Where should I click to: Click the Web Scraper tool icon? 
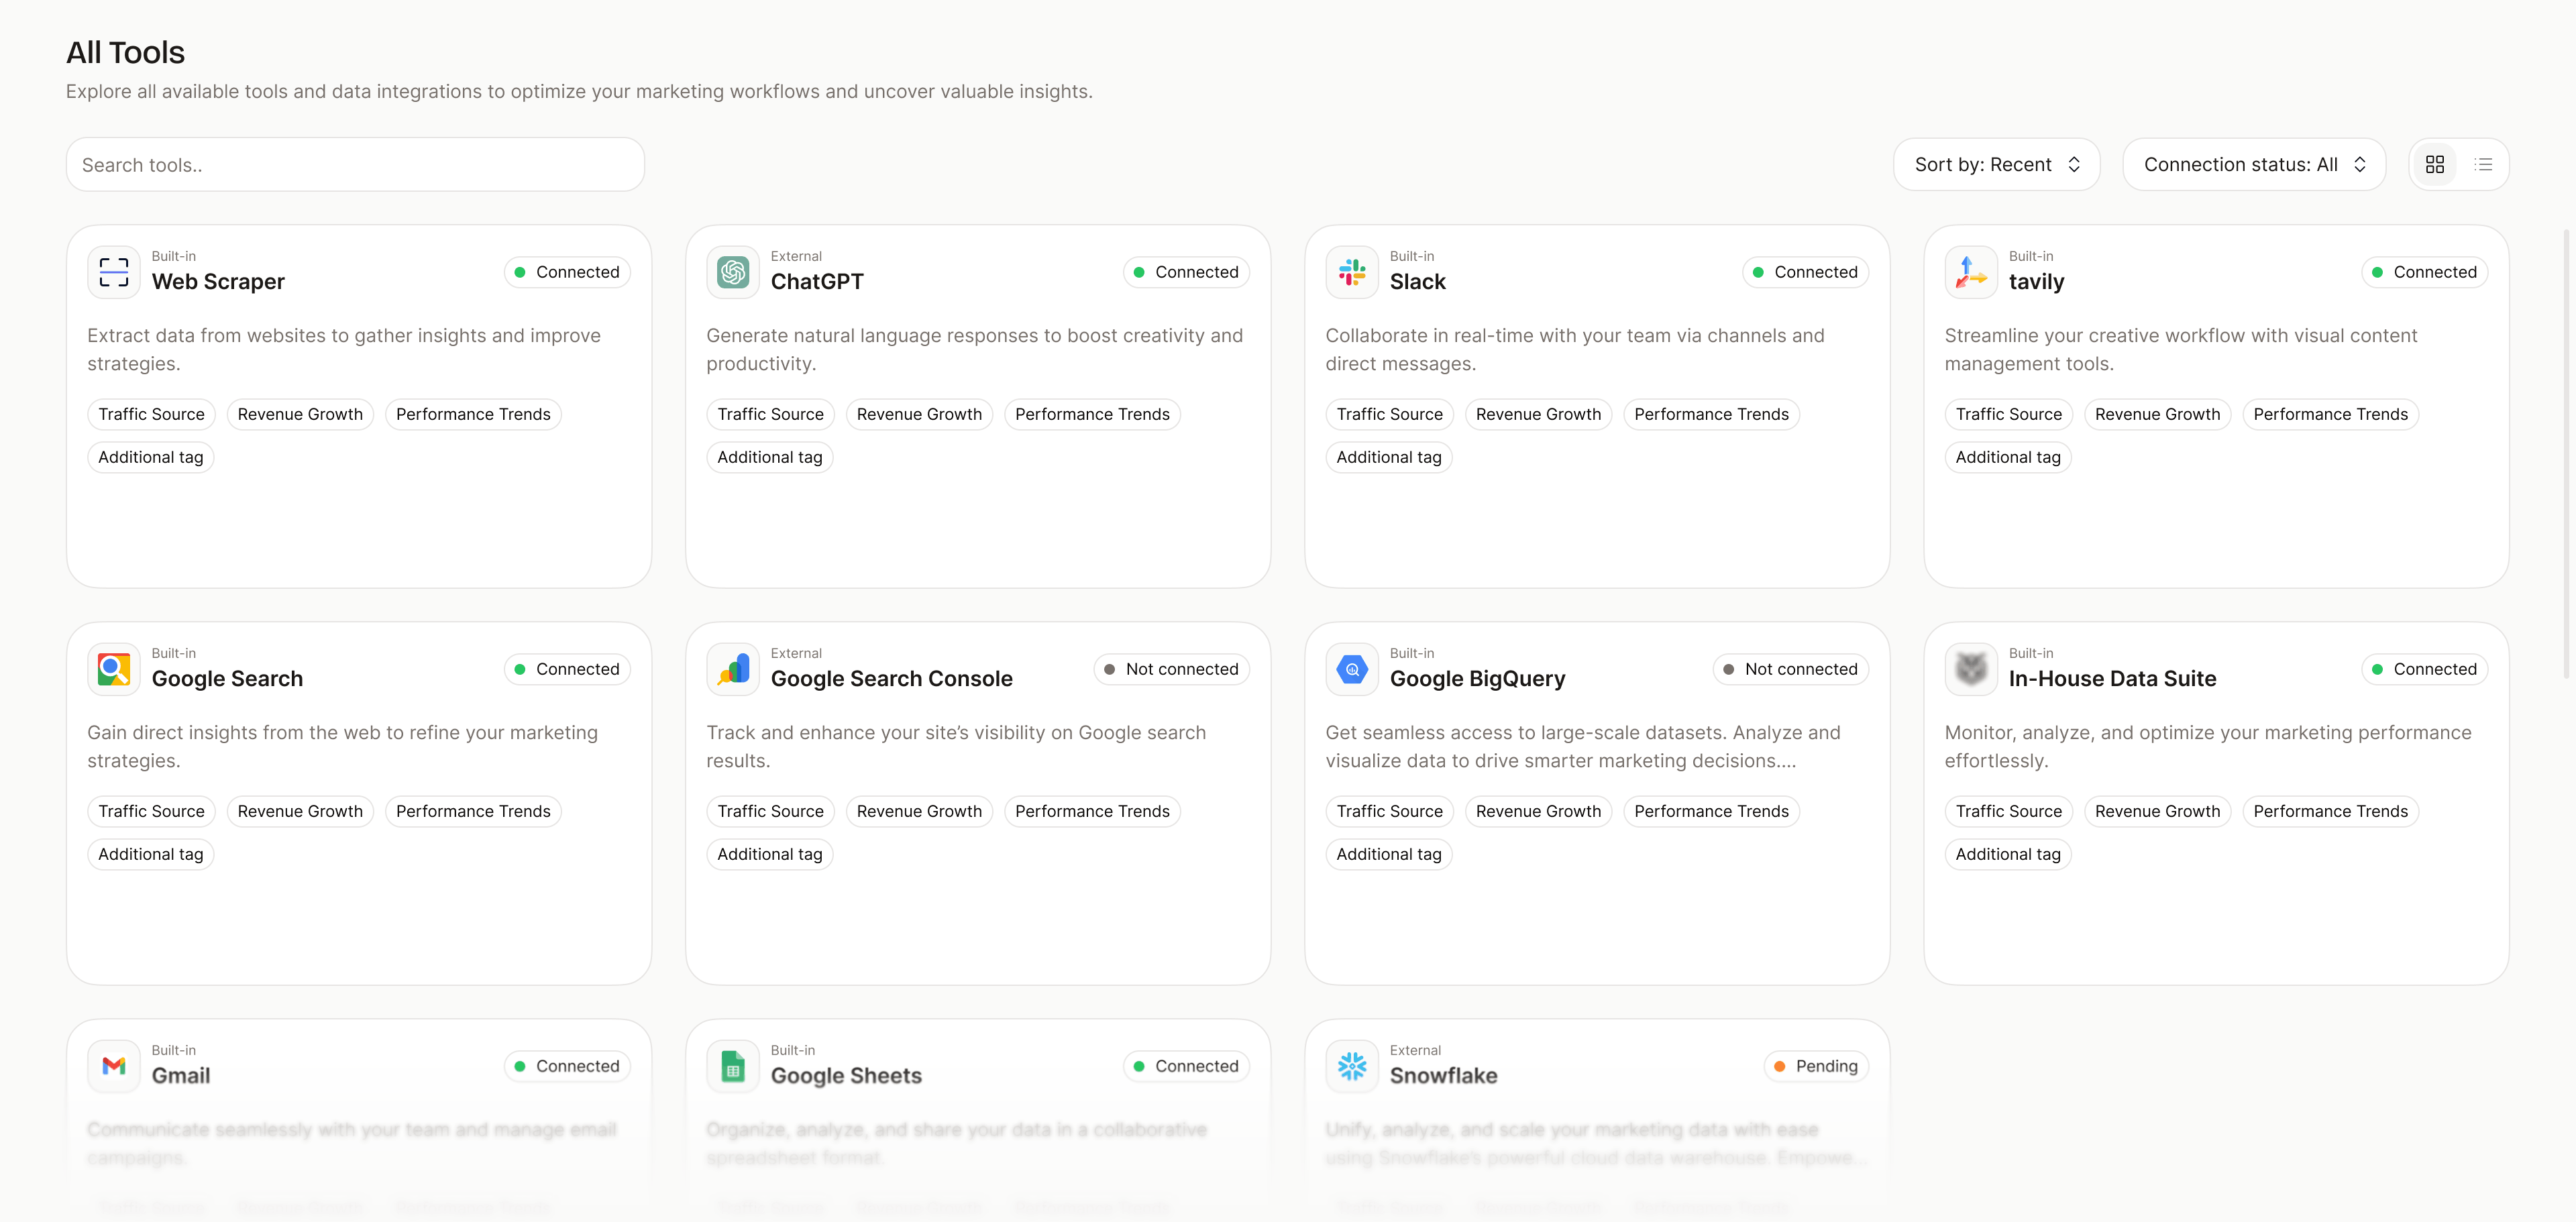click(x=113, y=271)
